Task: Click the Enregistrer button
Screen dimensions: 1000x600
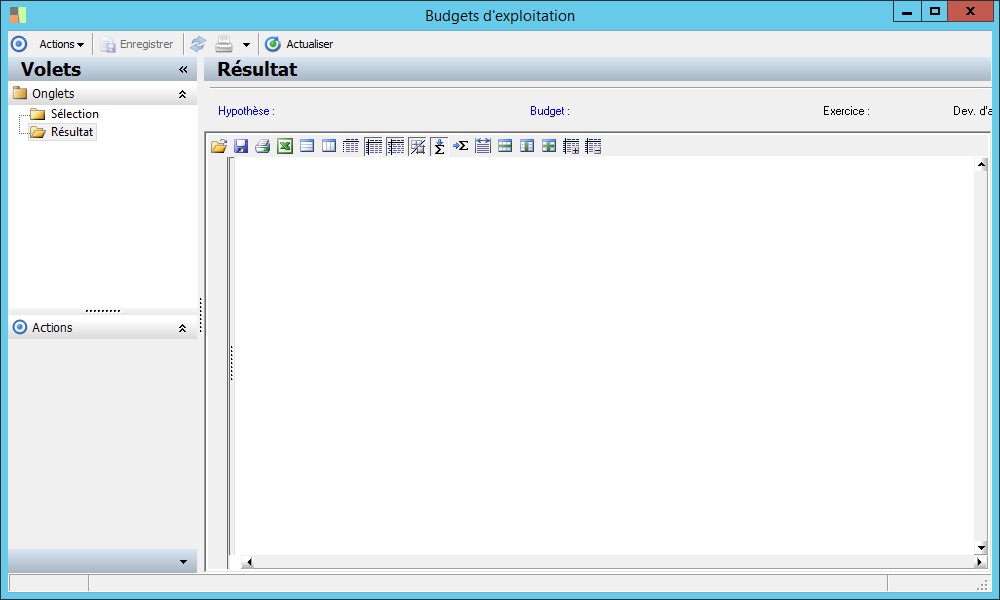Action: (x=137, y=44)
